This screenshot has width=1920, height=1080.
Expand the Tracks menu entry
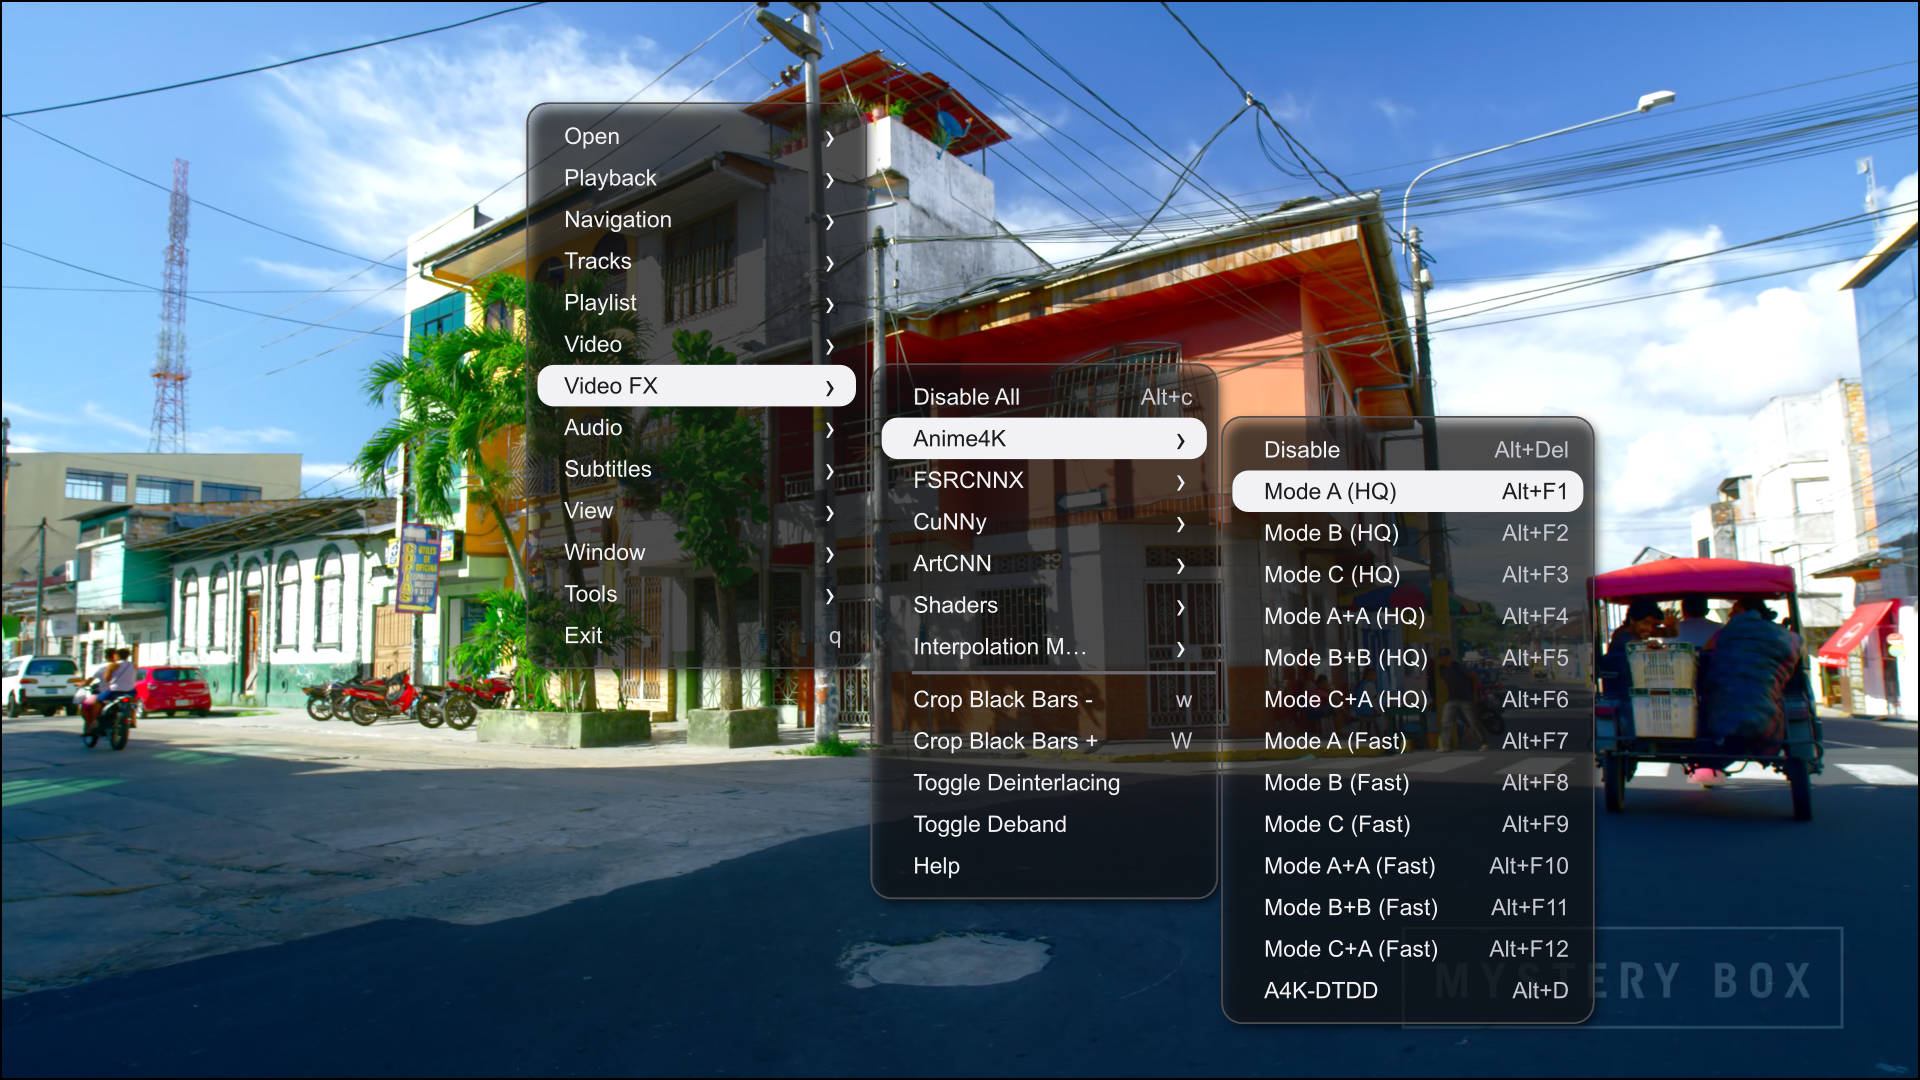[696, 261]
